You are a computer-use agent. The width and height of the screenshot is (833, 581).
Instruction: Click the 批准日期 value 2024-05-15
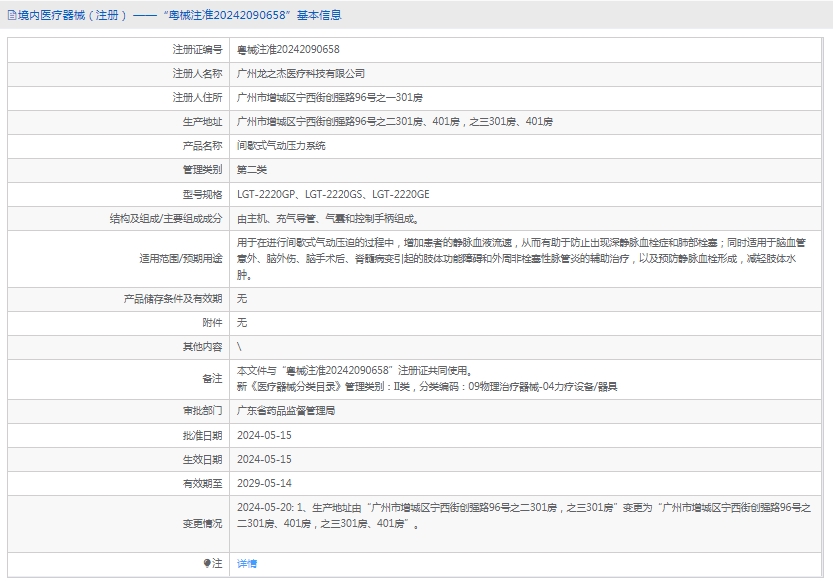coord(264,435)
